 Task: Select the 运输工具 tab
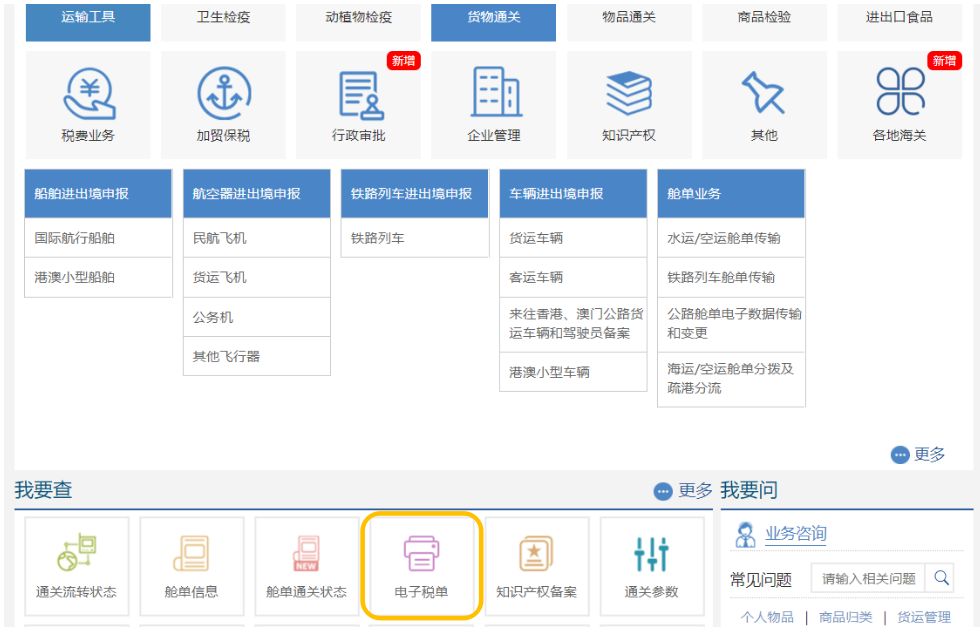coord(88,22)
